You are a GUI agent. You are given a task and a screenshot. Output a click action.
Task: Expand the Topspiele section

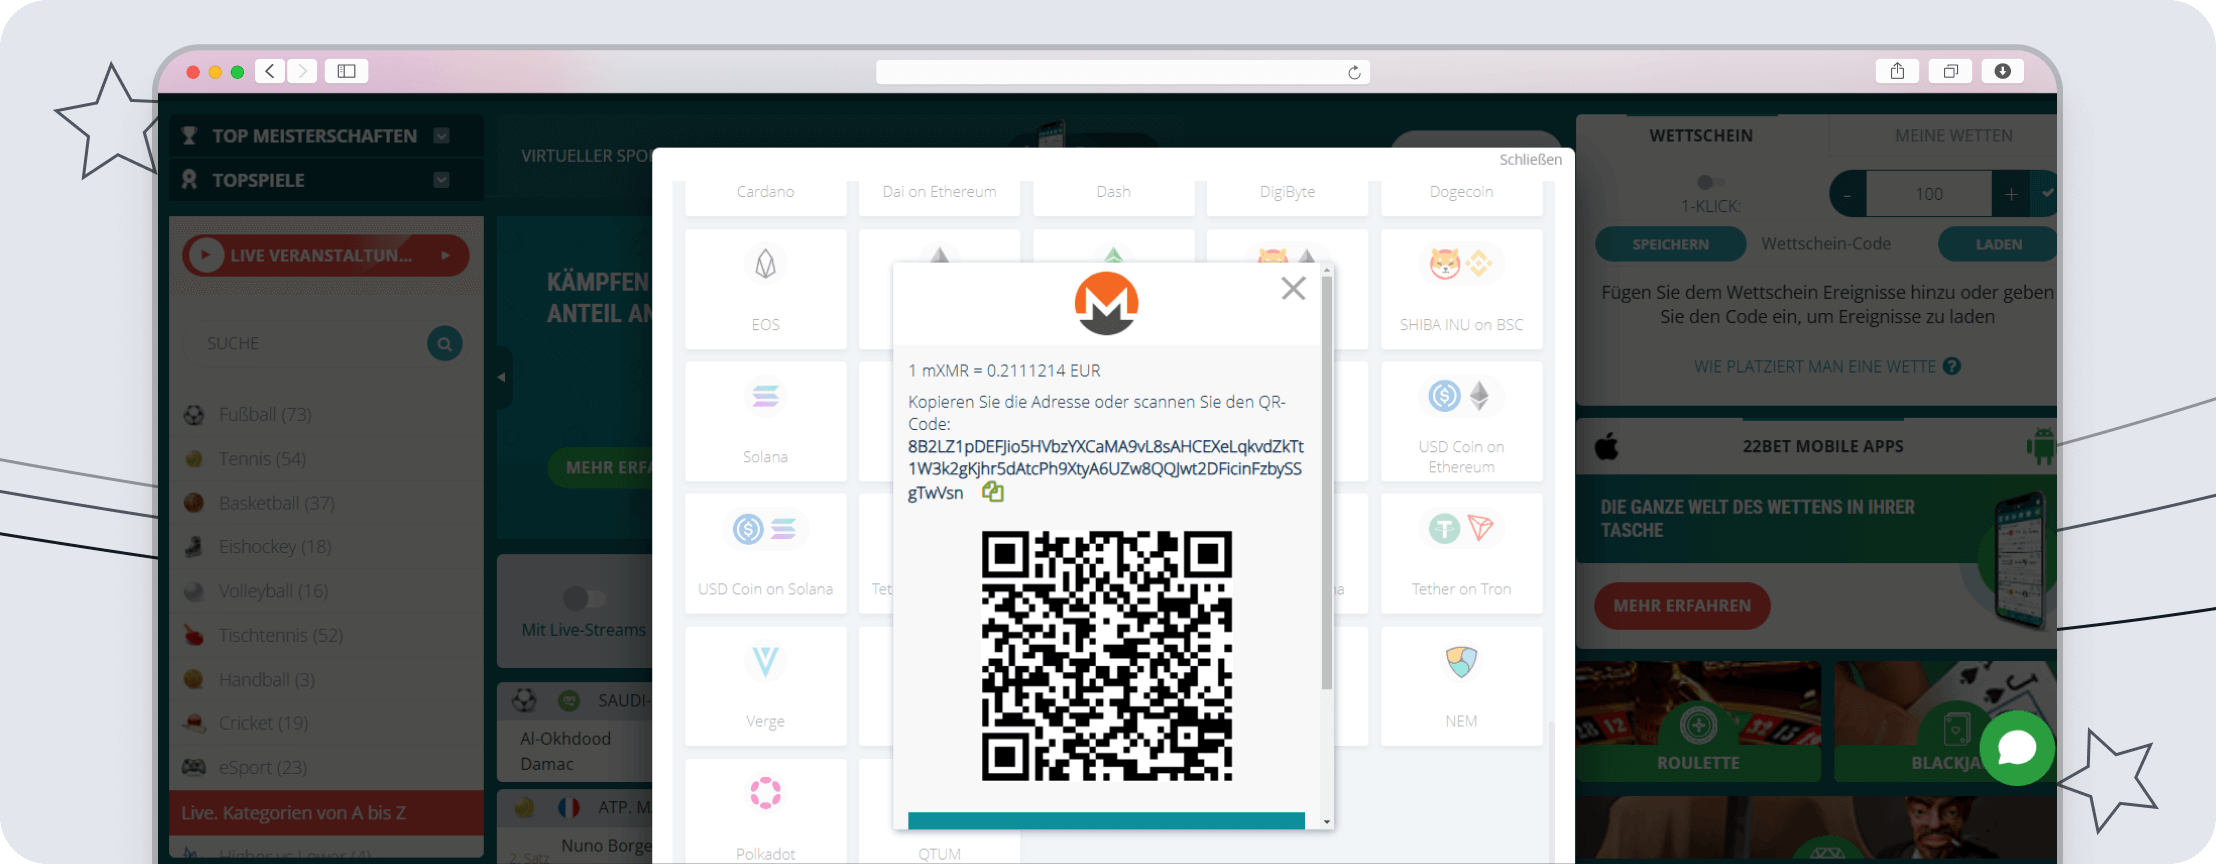[441, 180]
